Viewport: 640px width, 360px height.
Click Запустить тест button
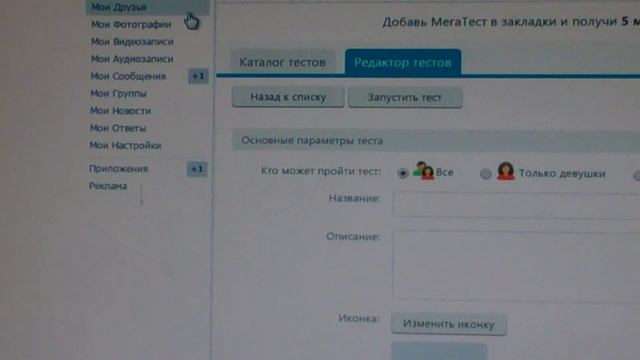405,98
